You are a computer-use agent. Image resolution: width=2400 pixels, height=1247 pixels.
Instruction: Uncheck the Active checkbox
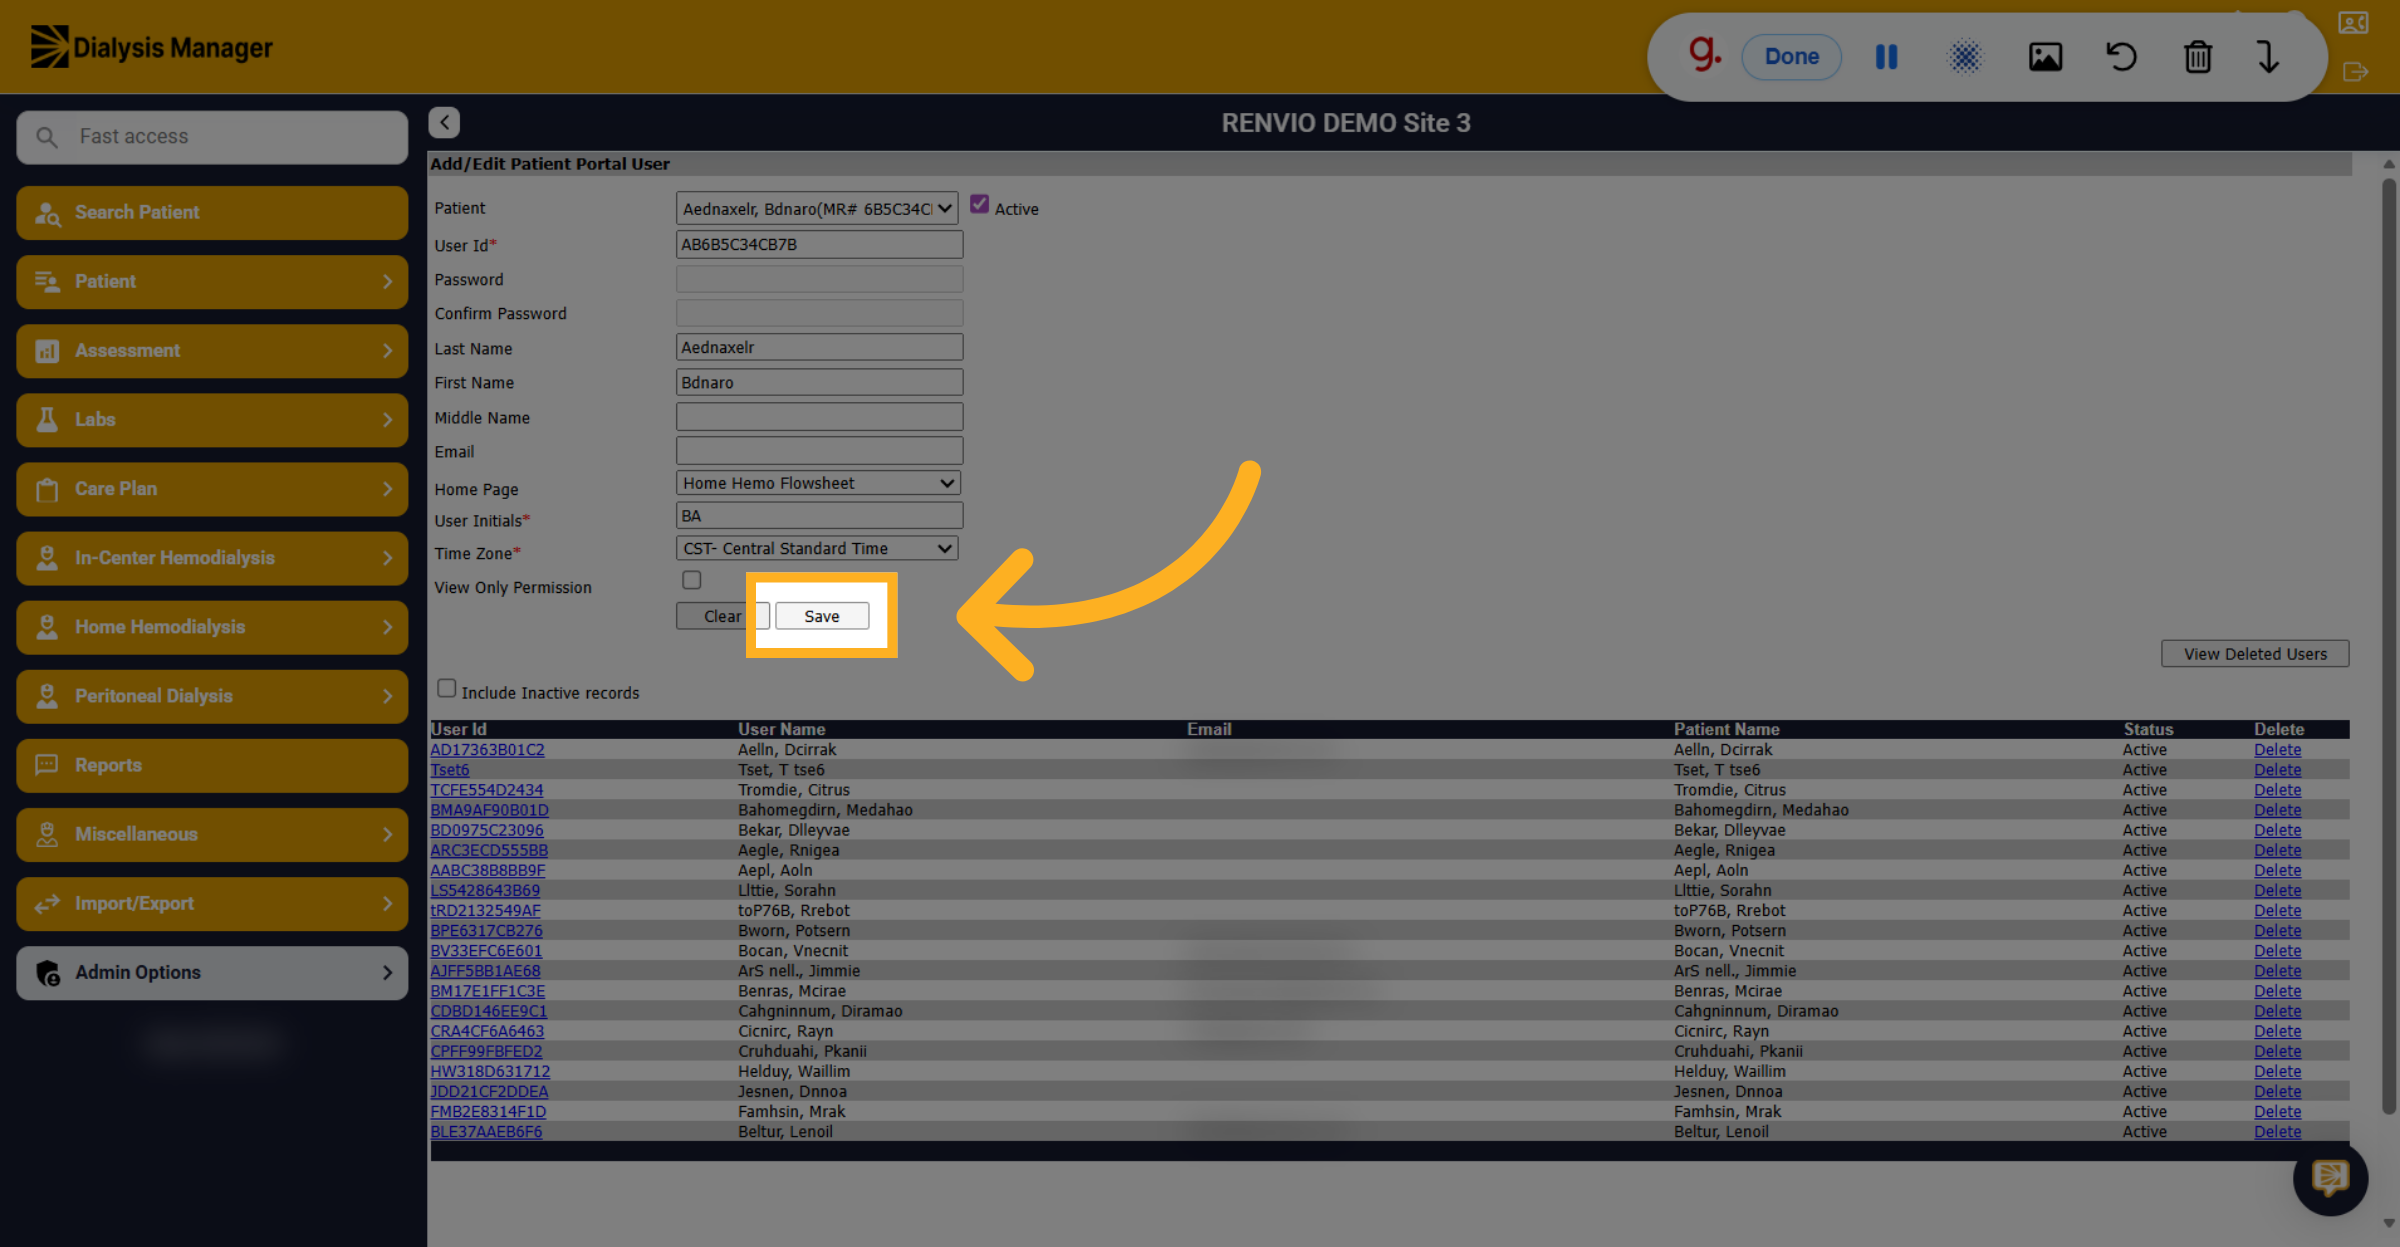click(979, 204)
